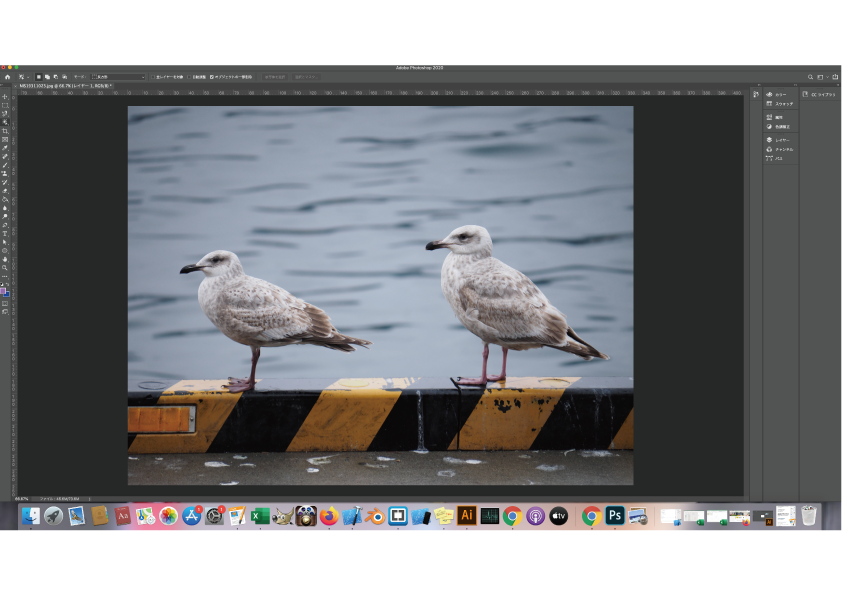Select the Move tool
The height and width of the screenshot is (595, 842).
click(5, 97)
